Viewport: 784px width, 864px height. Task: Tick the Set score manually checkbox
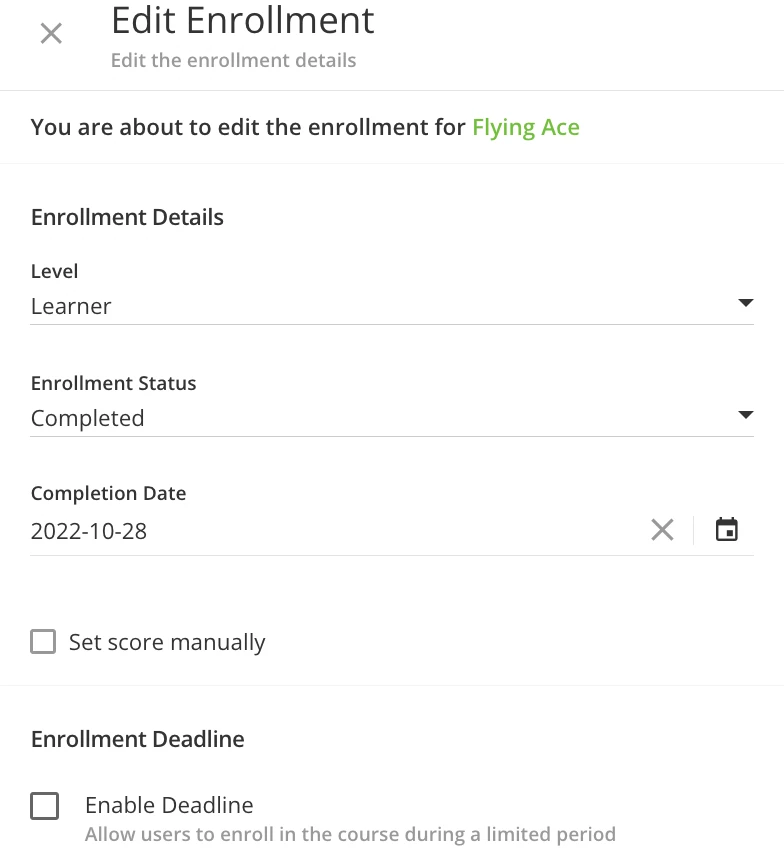pyautogui.click(x=43, y=641)
